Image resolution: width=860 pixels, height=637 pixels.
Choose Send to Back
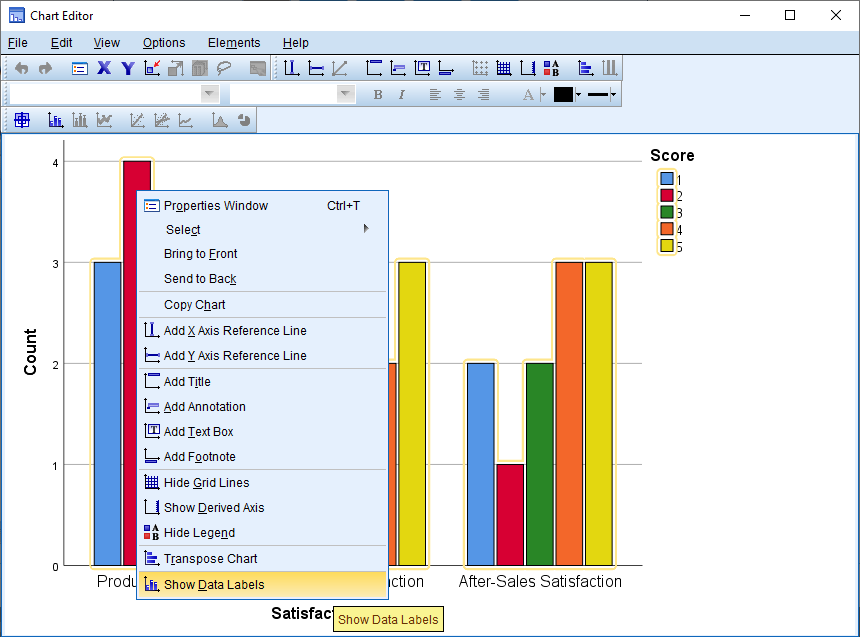(x=262, y=279)
